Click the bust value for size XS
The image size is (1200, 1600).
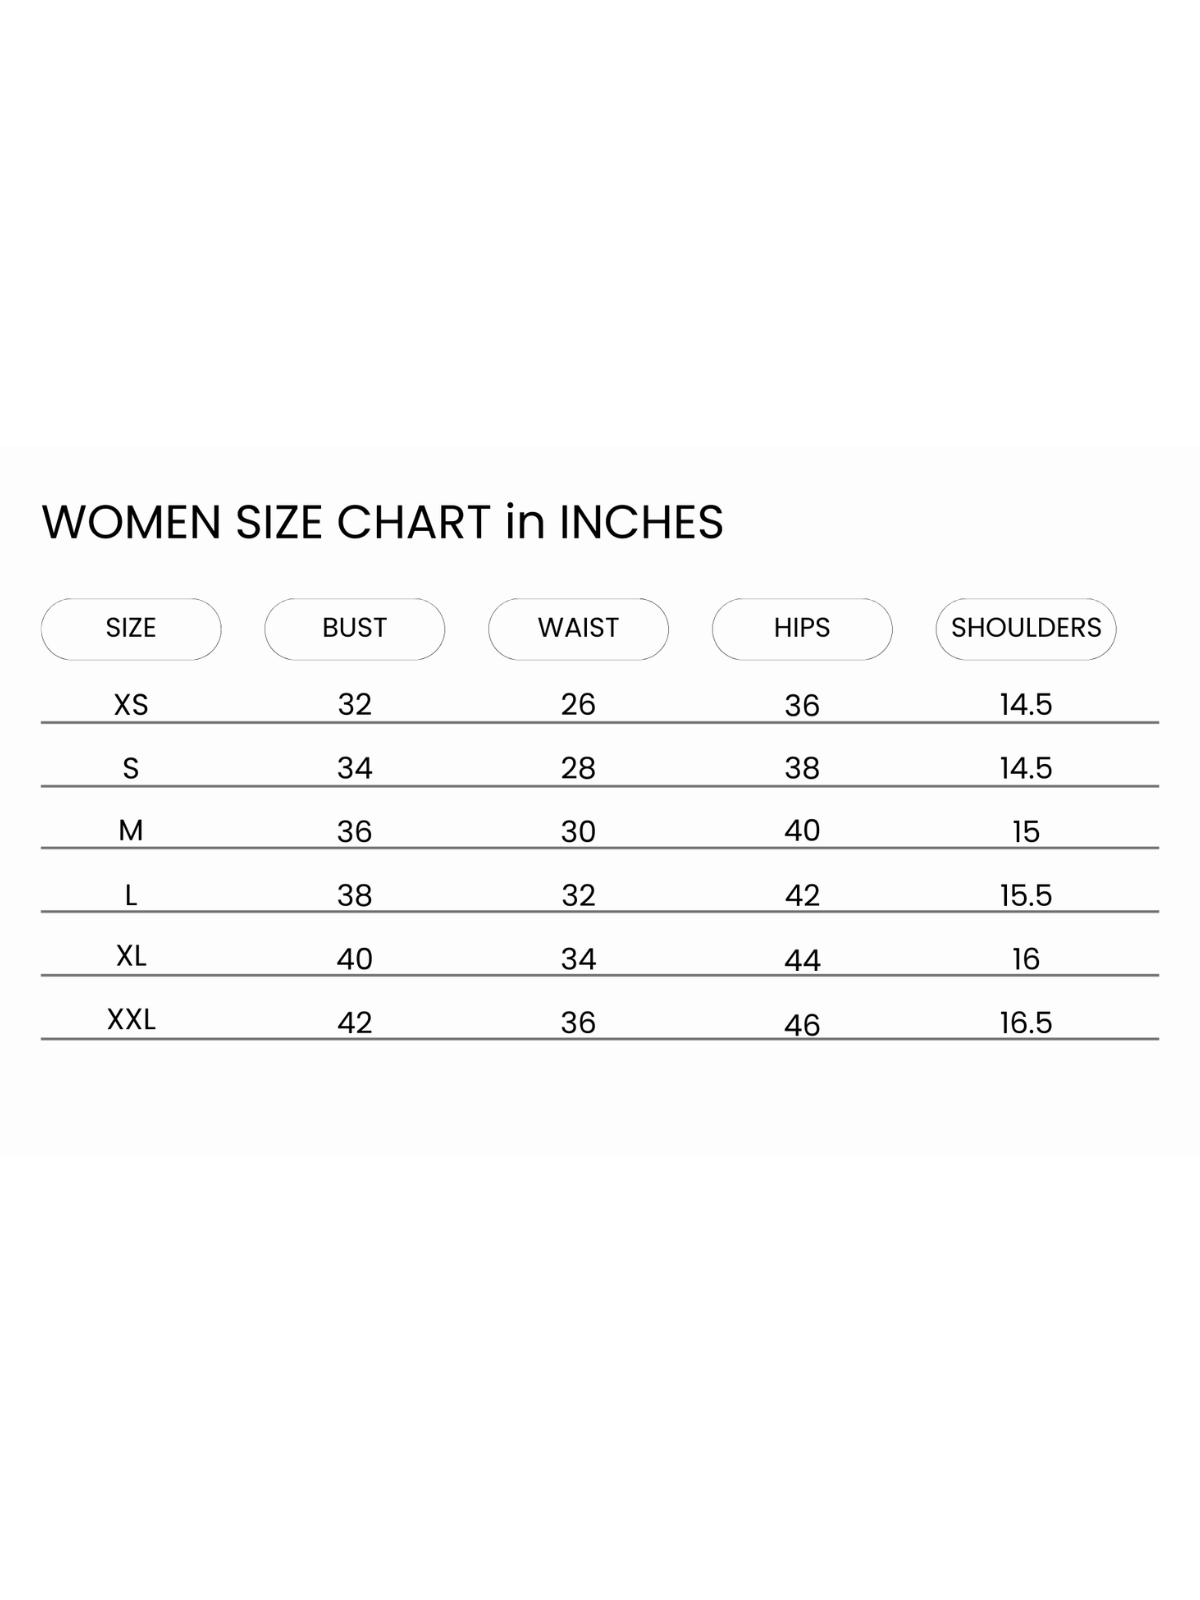point(355,705)
